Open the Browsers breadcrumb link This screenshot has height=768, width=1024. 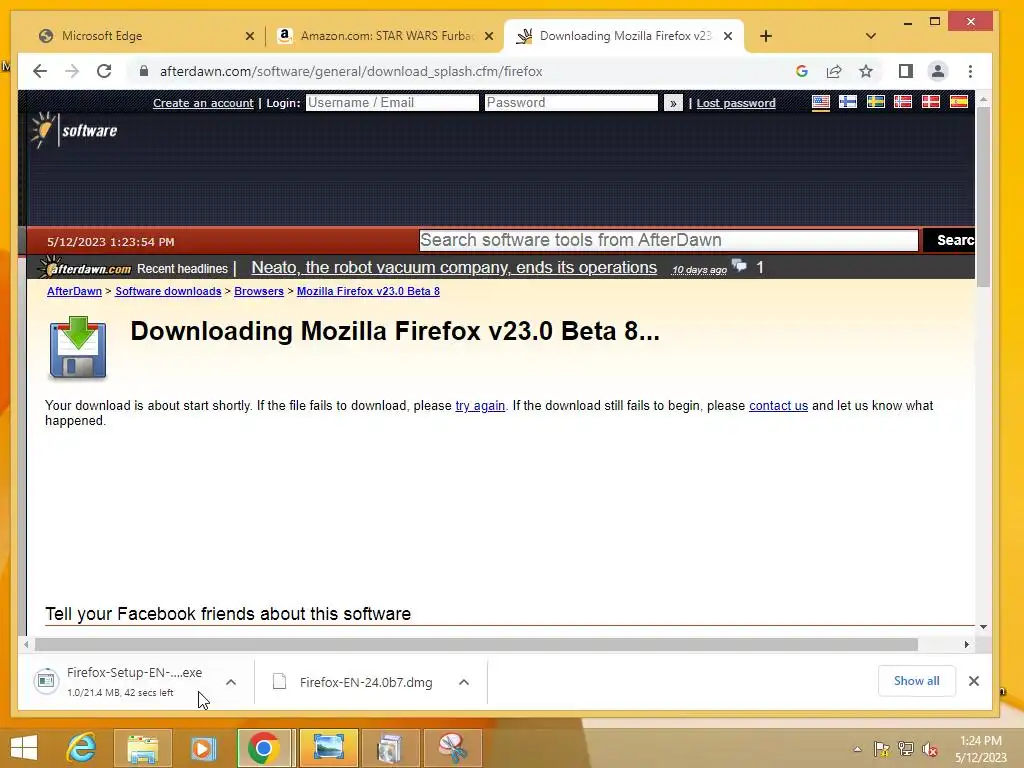pyautogui.click(x=259, y=291)
